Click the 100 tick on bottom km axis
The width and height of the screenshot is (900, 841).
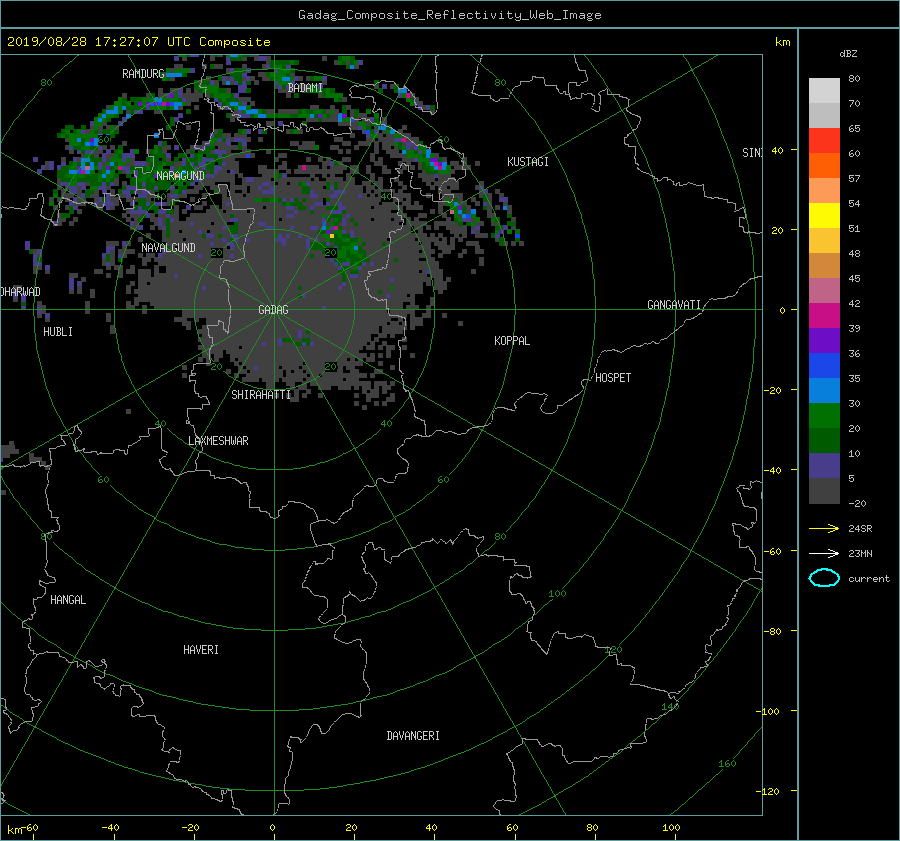tap(671, 828)
